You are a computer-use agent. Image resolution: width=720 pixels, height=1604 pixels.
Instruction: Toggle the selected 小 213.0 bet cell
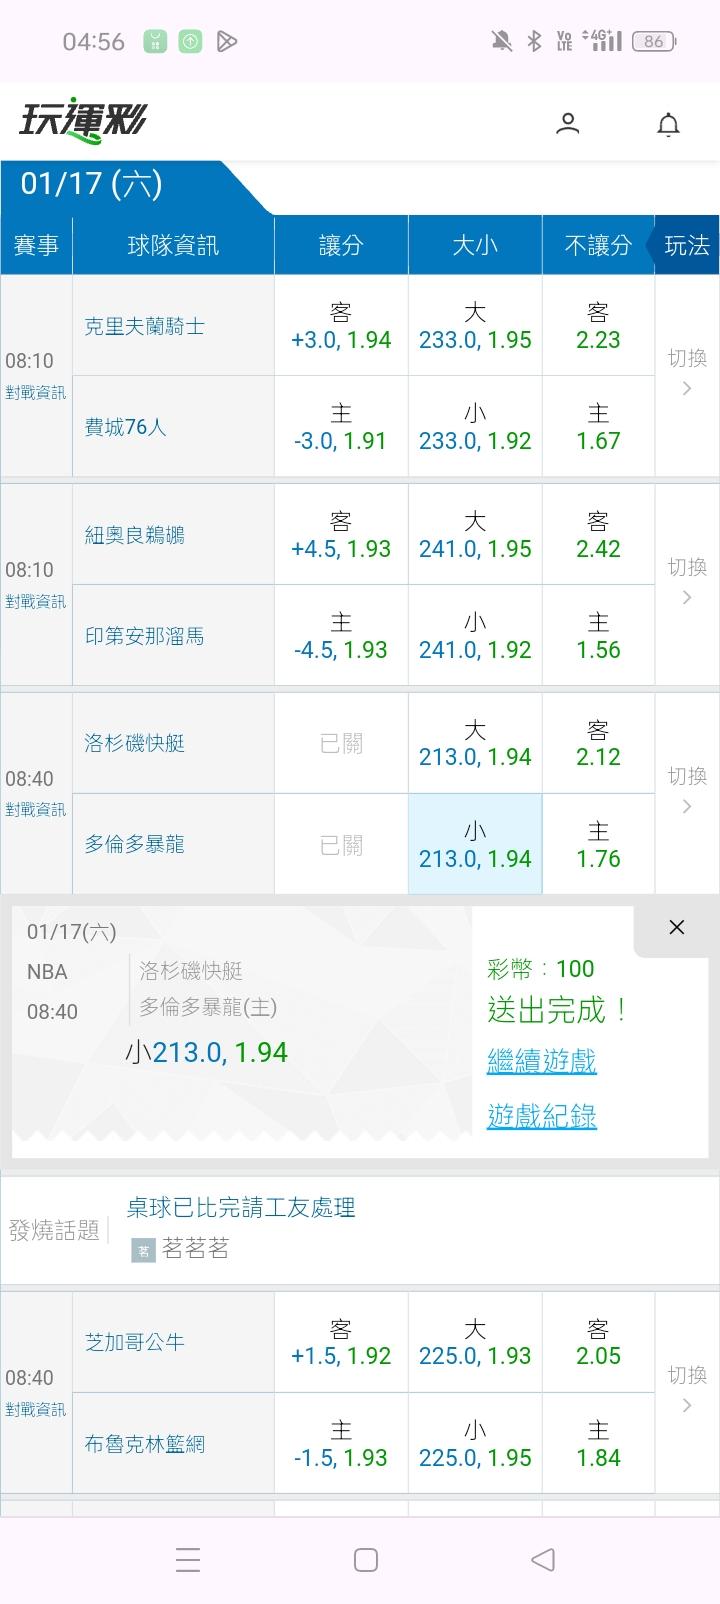pos(475,844)
